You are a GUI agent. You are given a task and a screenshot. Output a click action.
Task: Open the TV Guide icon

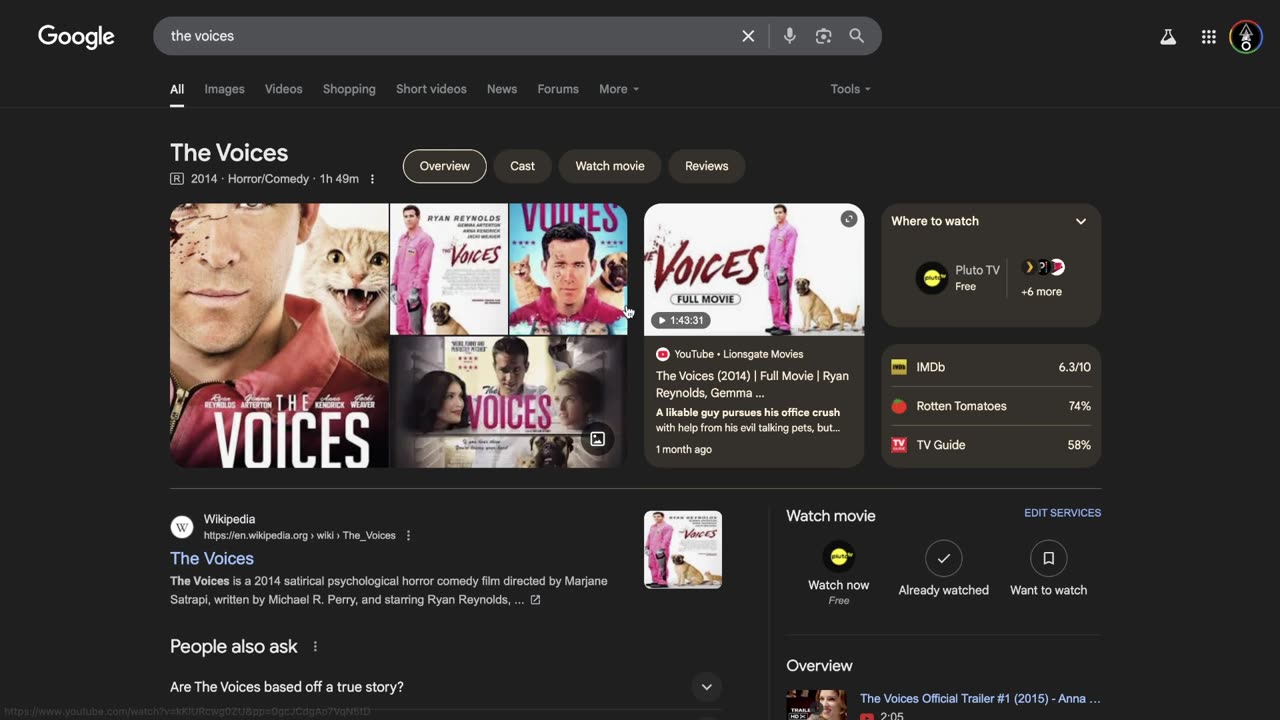coord(899,445)
